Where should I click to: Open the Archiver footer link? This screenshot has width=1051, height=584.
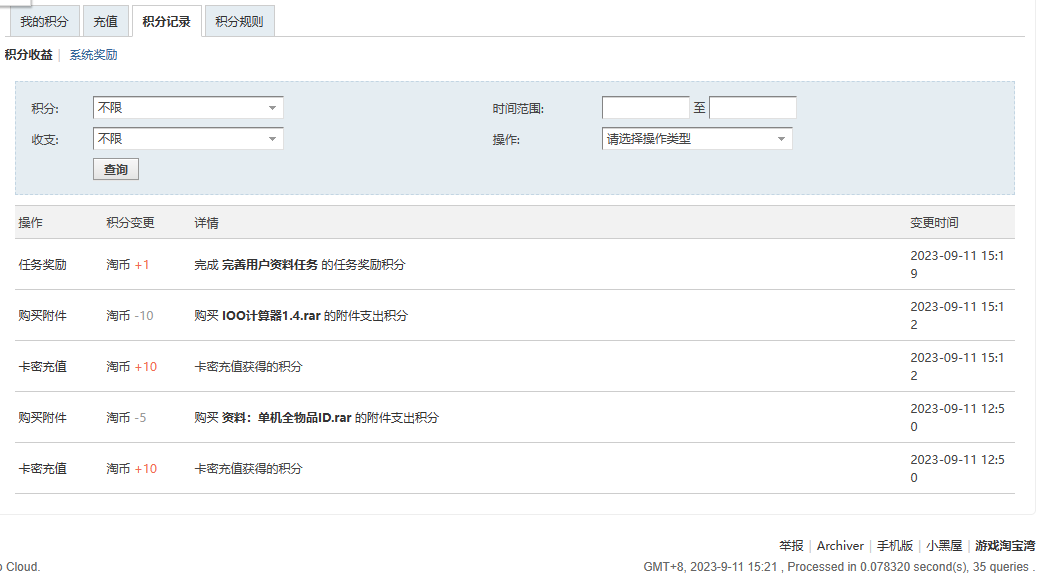pos(840,546)
